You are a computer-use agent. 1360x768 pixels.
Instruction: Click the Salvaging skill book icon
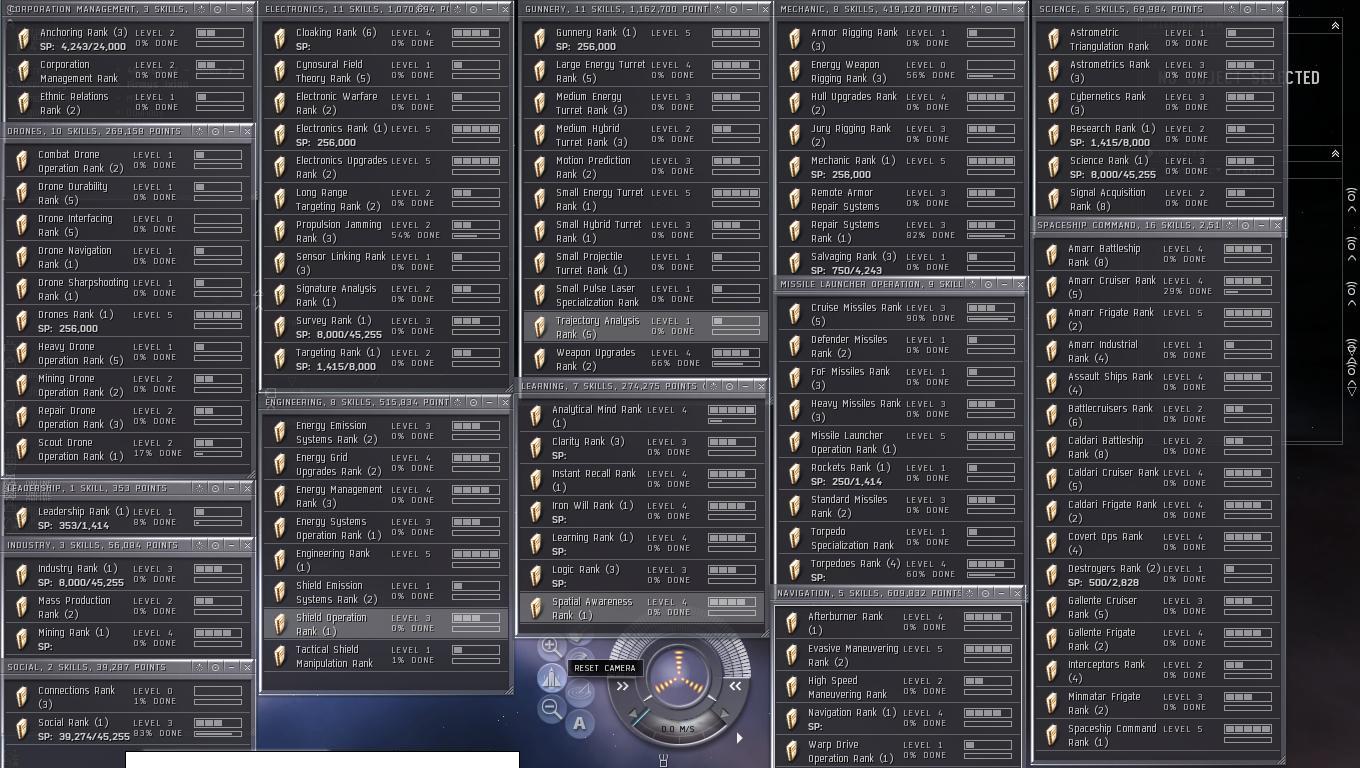click(794, 263)
